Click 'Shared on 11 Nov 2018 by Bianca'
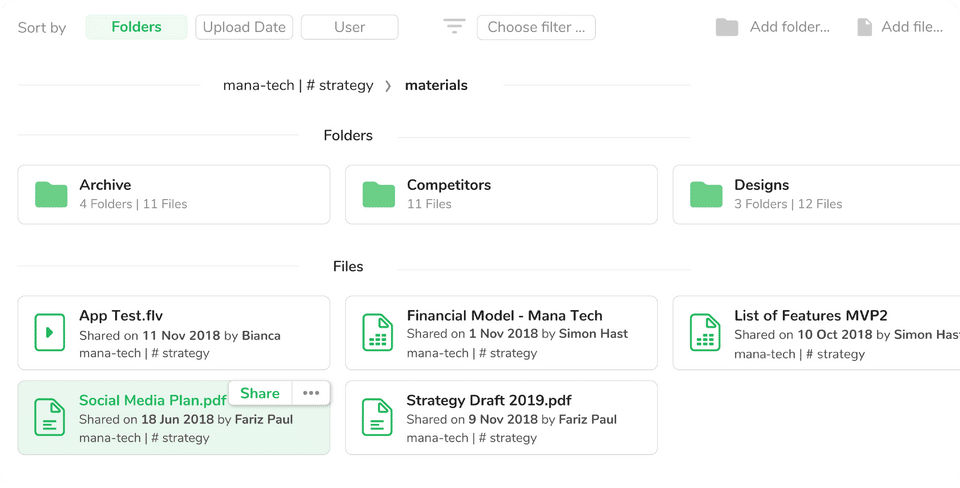The image size is (960, 488). tap(180, 336)
